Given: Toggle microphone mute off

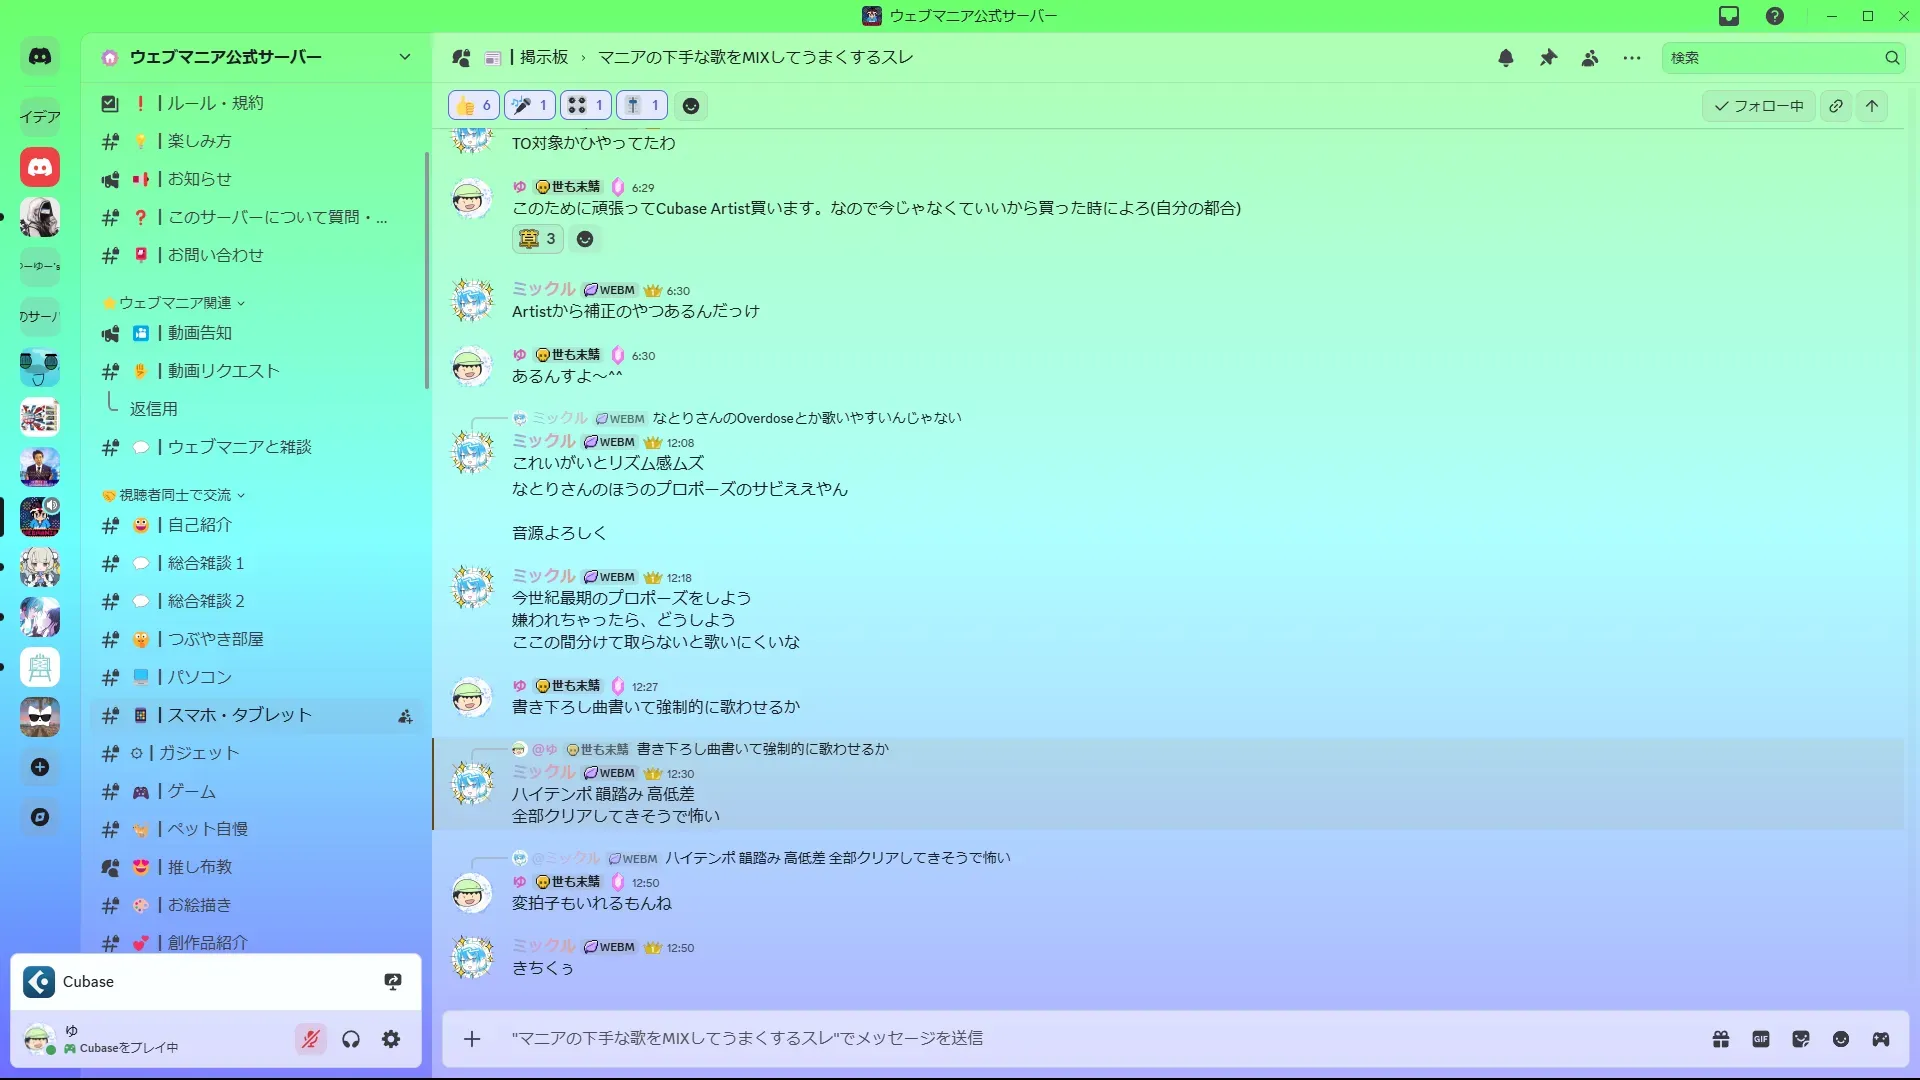Looking at the screenshot, I should click(x=311, y=1039).
